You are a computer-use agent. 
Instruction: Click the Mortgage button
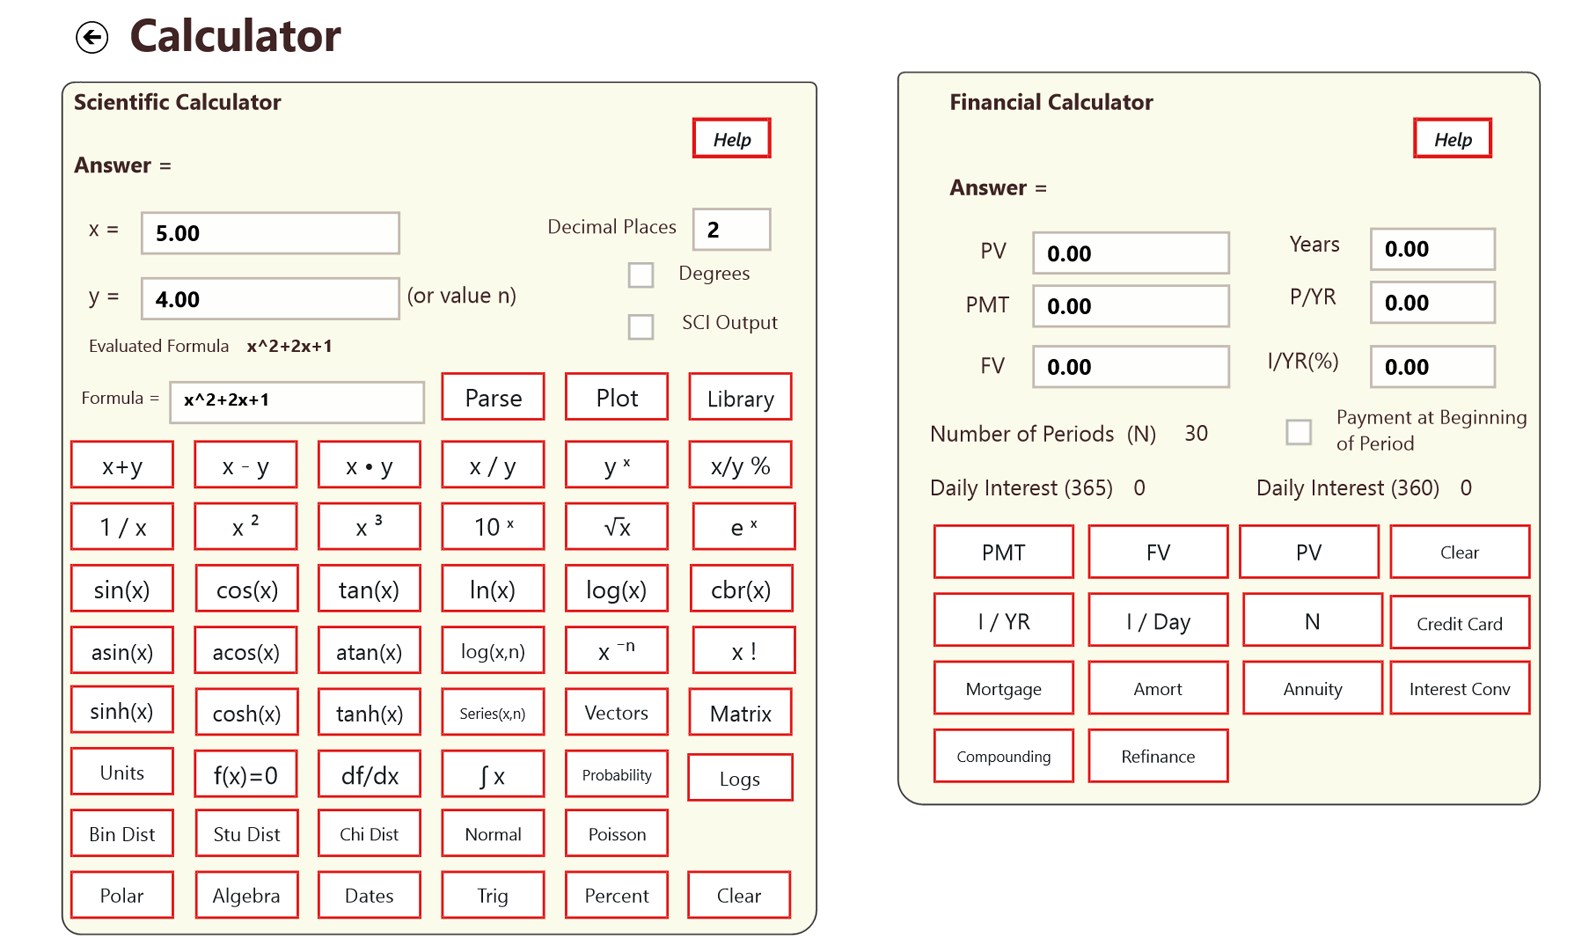[x=1003, y=688]
